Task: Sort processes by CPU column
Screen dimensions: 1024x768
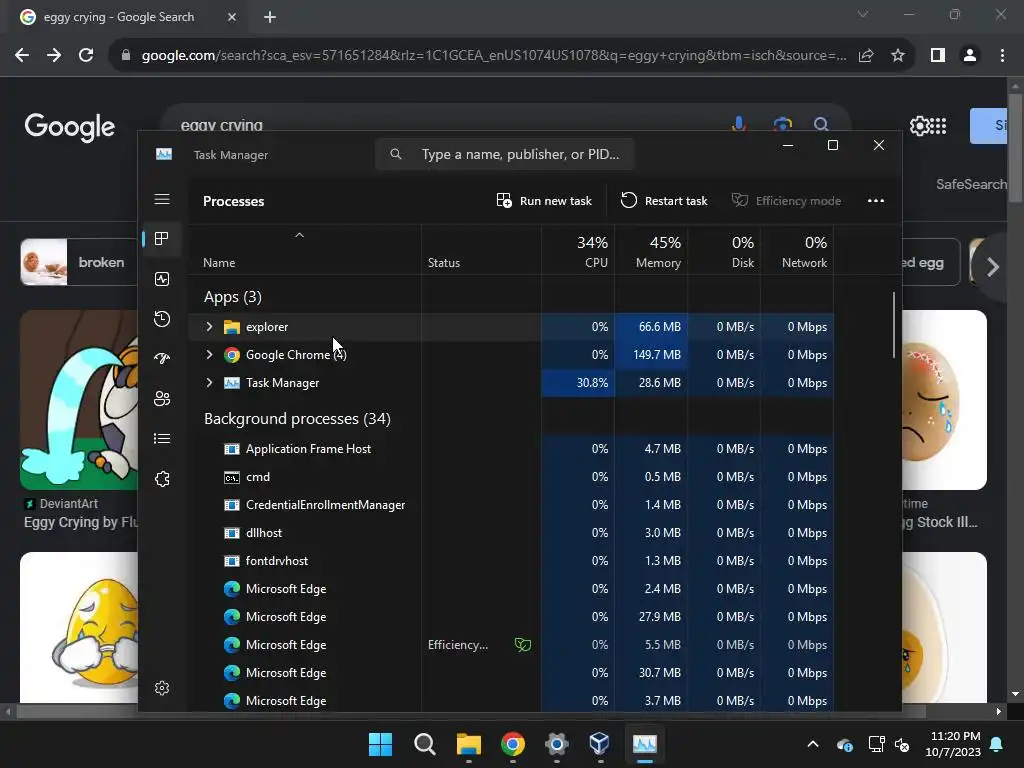Action: [578, 251]
